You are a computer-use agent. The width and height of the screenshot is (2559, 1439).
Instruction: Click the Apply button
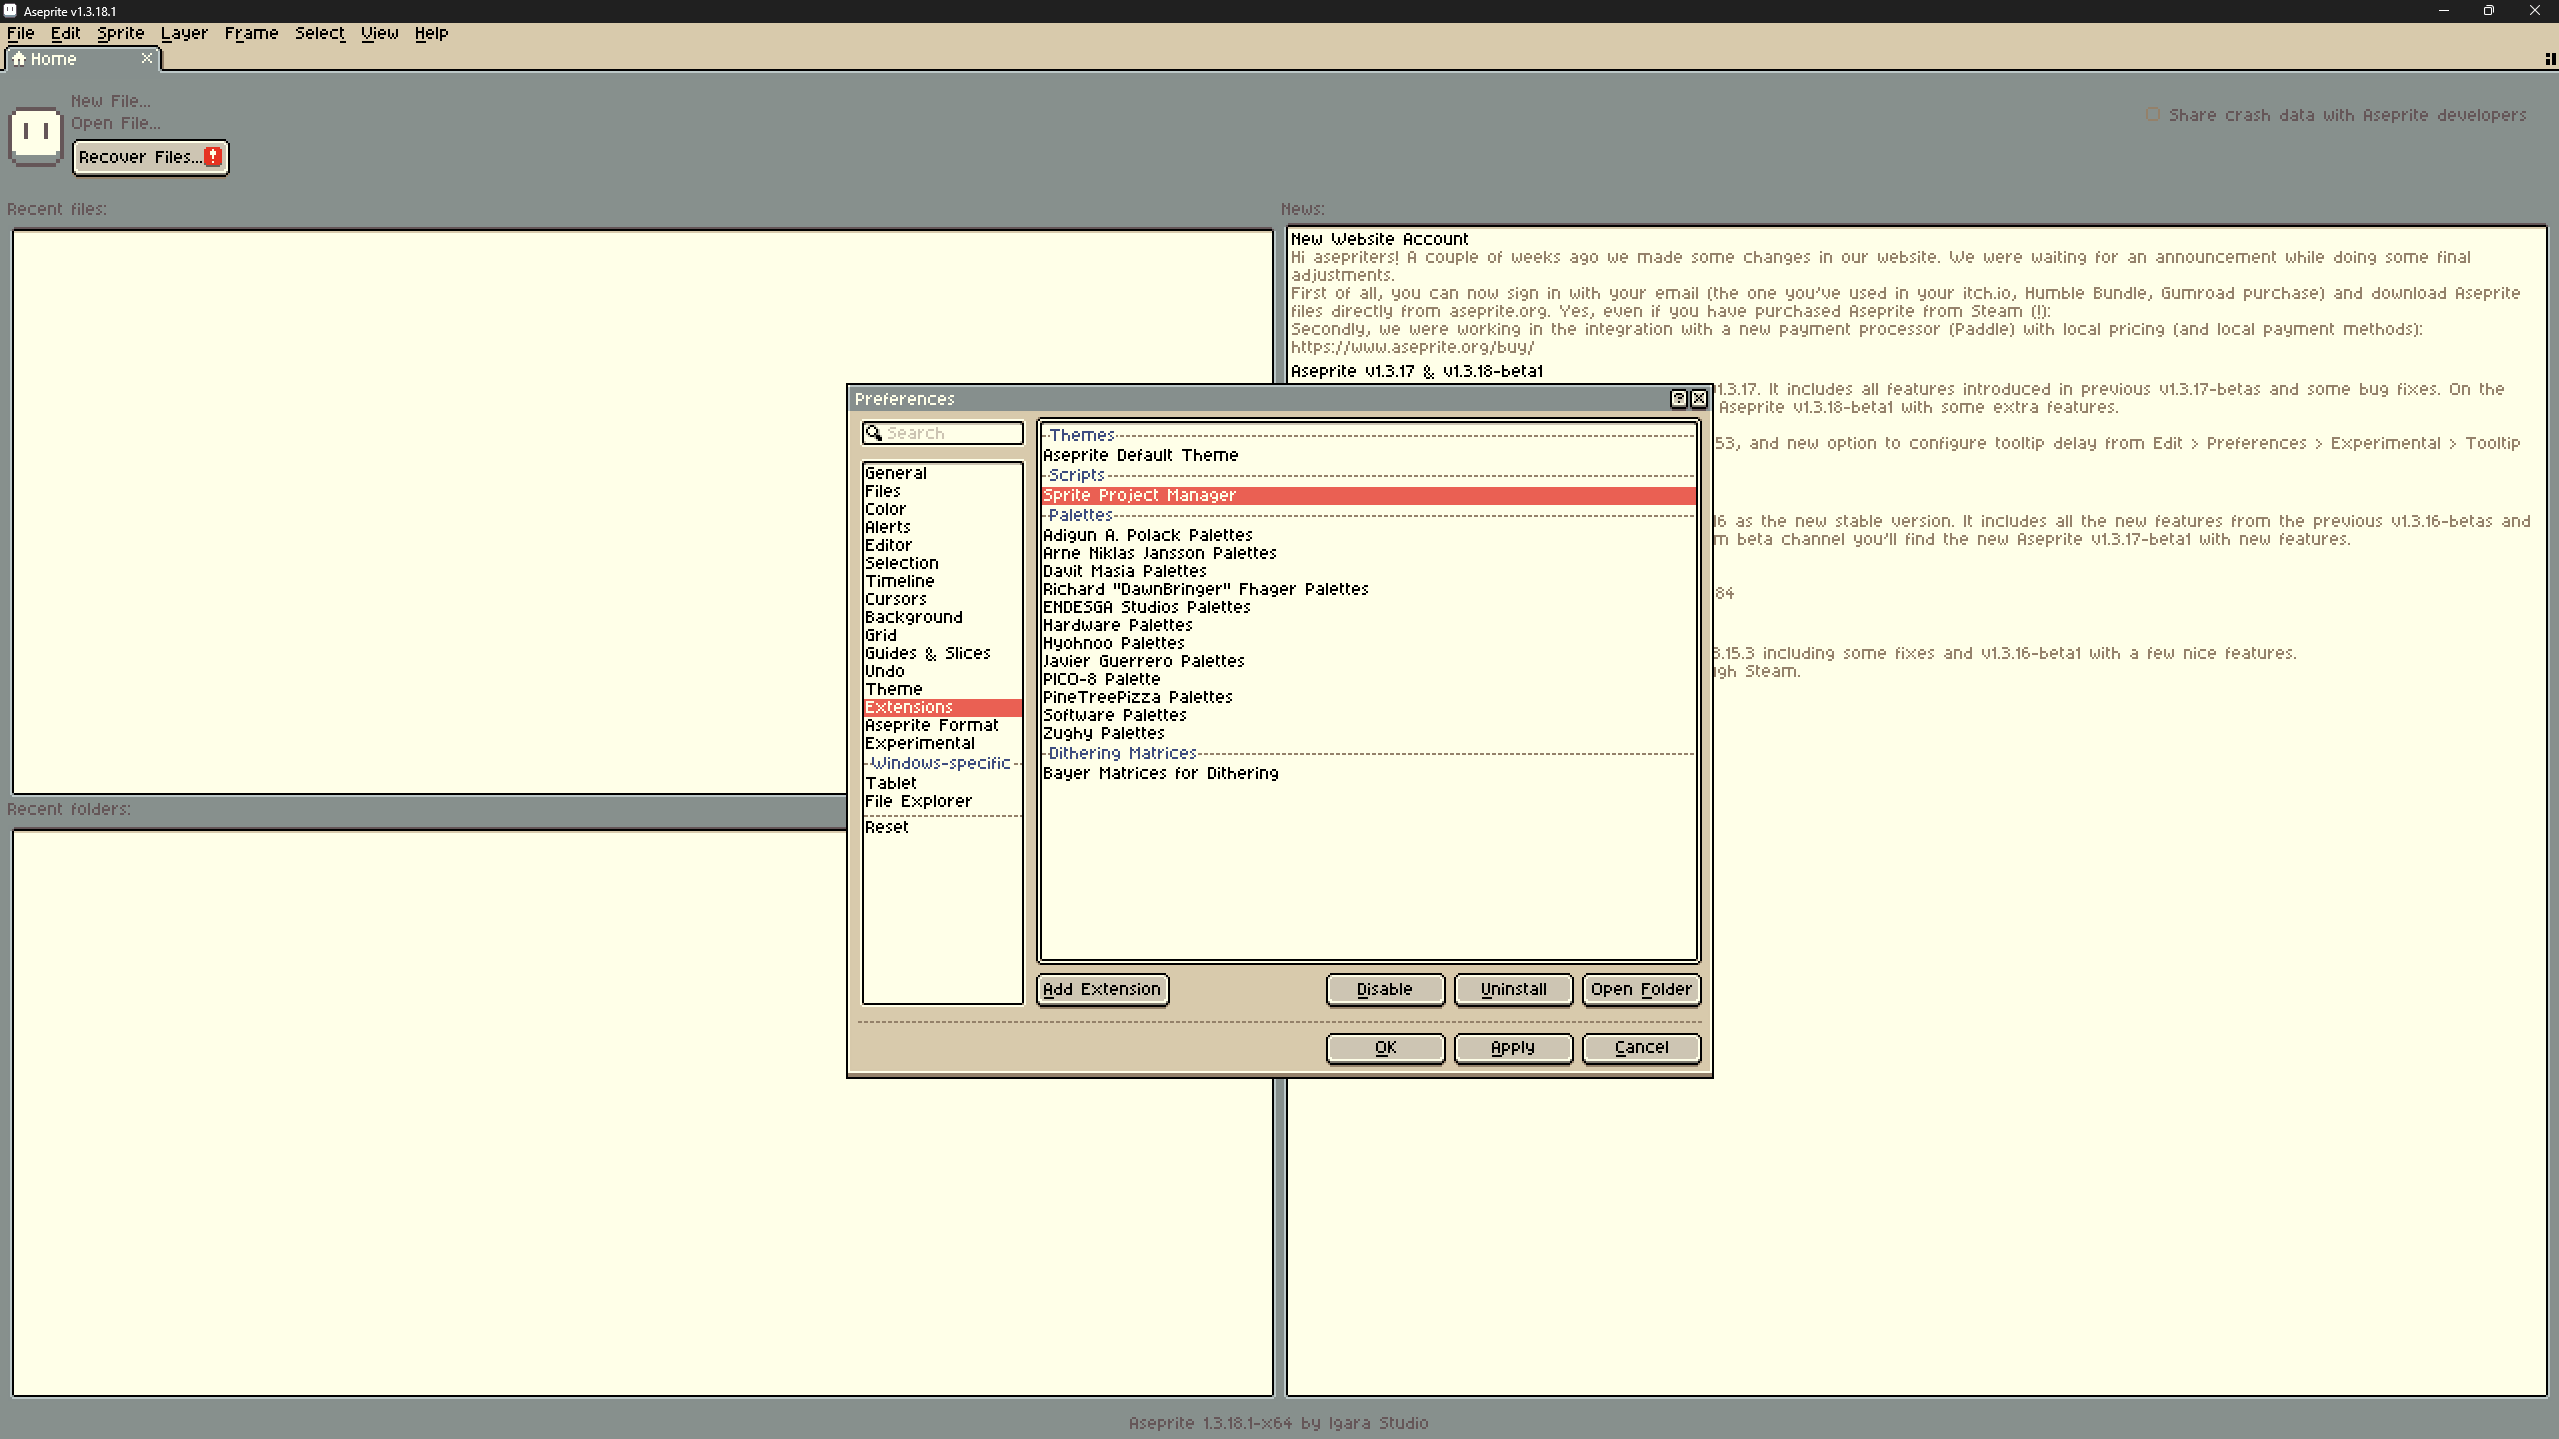click(1513, 1048)
